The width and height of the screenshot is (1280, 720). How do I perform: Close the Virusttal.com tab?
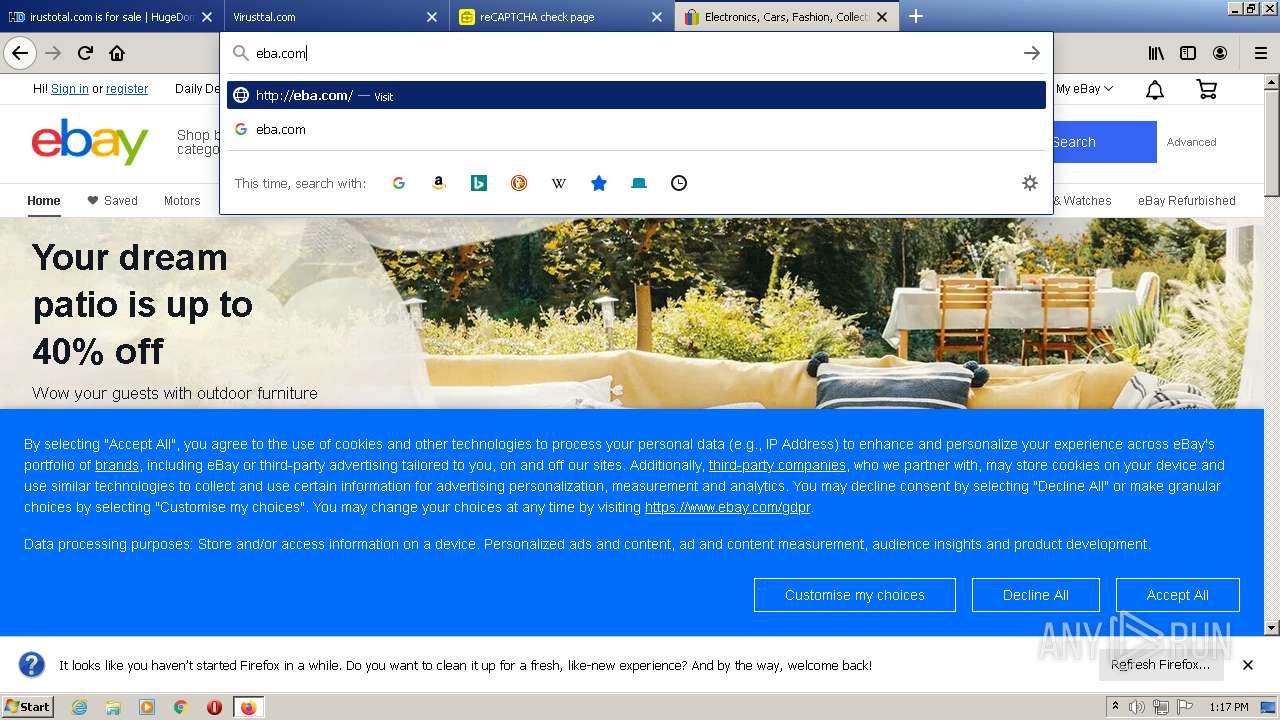(x=432, y=17)
